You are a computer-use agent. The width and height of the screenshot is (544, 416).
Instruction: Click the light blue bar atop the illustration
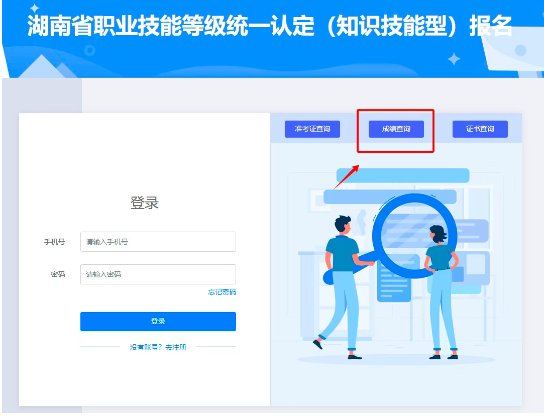pos(403,175)
